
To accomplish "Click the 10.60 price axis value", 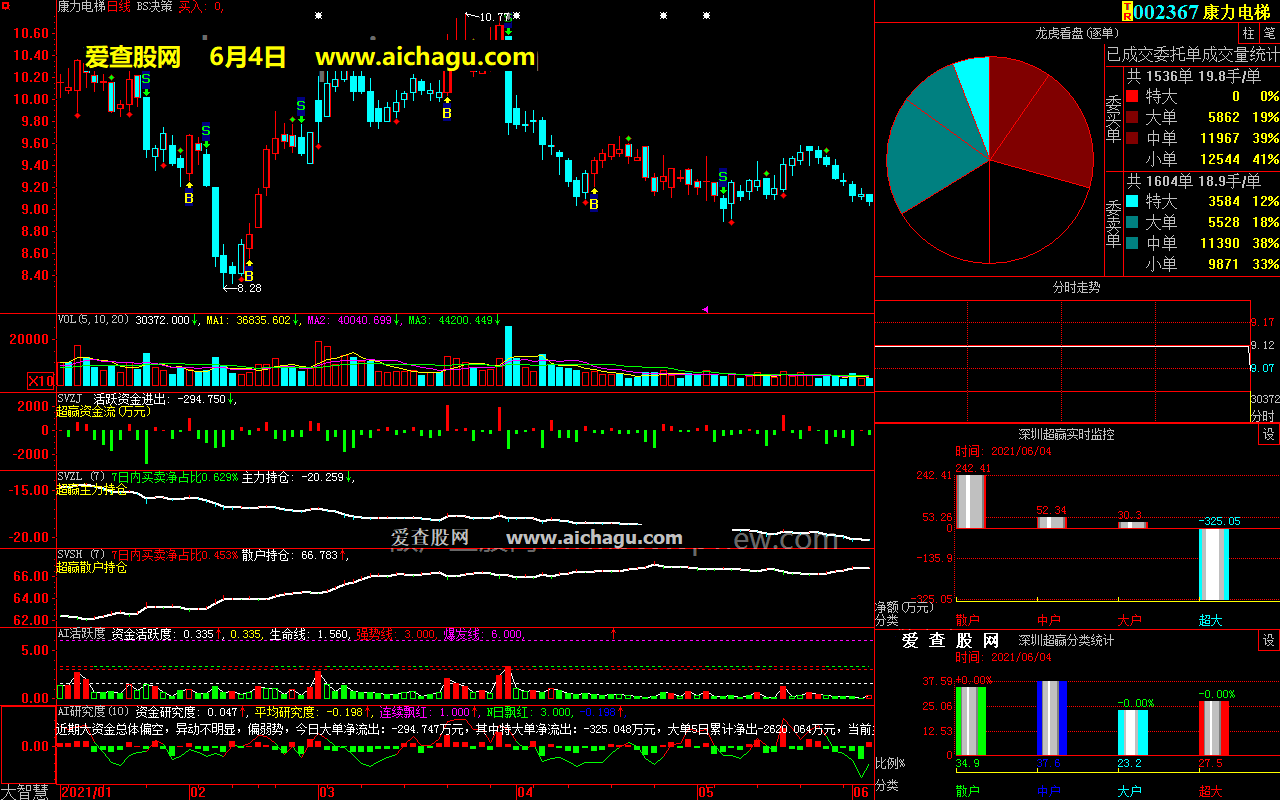I will coord(30,33).
